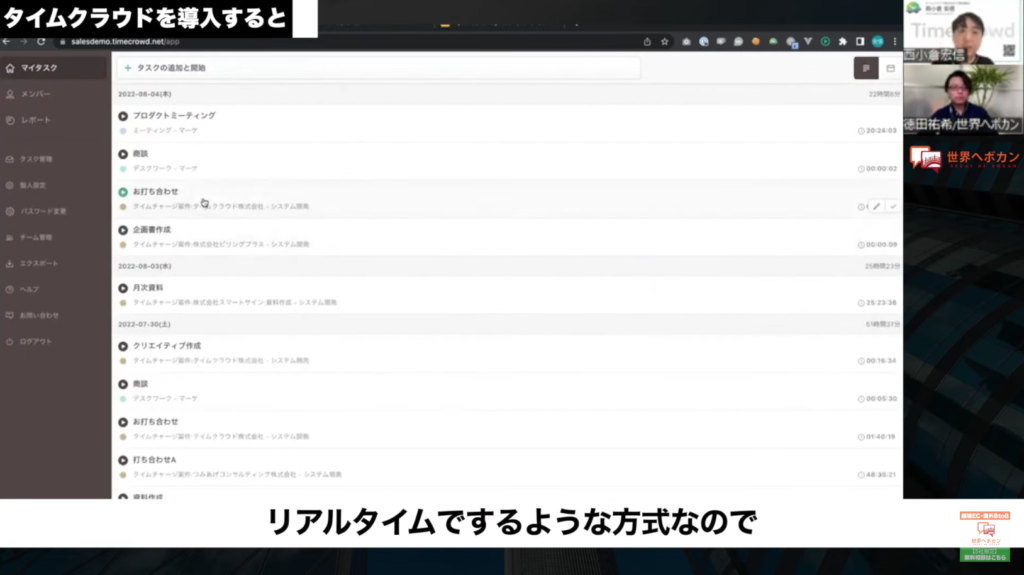This screenshot has height=575, width=1024.
Task: Open マイタスク in sidebar
Action: click(54, 68)
